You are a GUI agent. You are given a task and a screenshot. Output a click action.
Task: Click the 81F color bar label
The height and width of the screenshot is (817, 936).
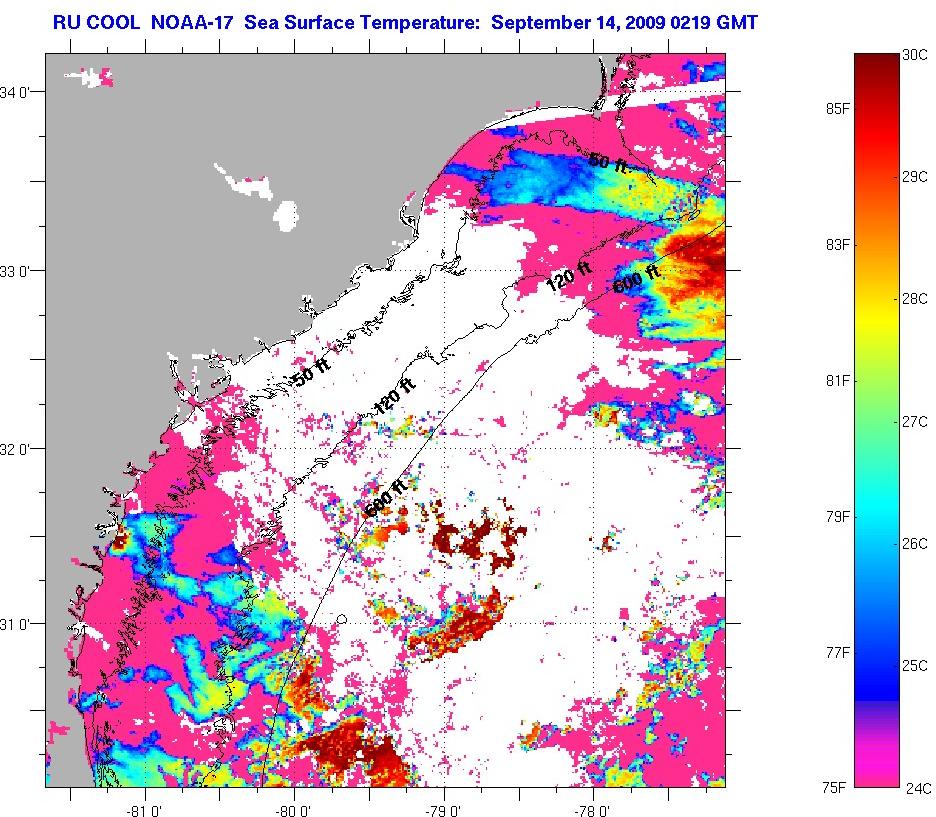click(838, 381)
